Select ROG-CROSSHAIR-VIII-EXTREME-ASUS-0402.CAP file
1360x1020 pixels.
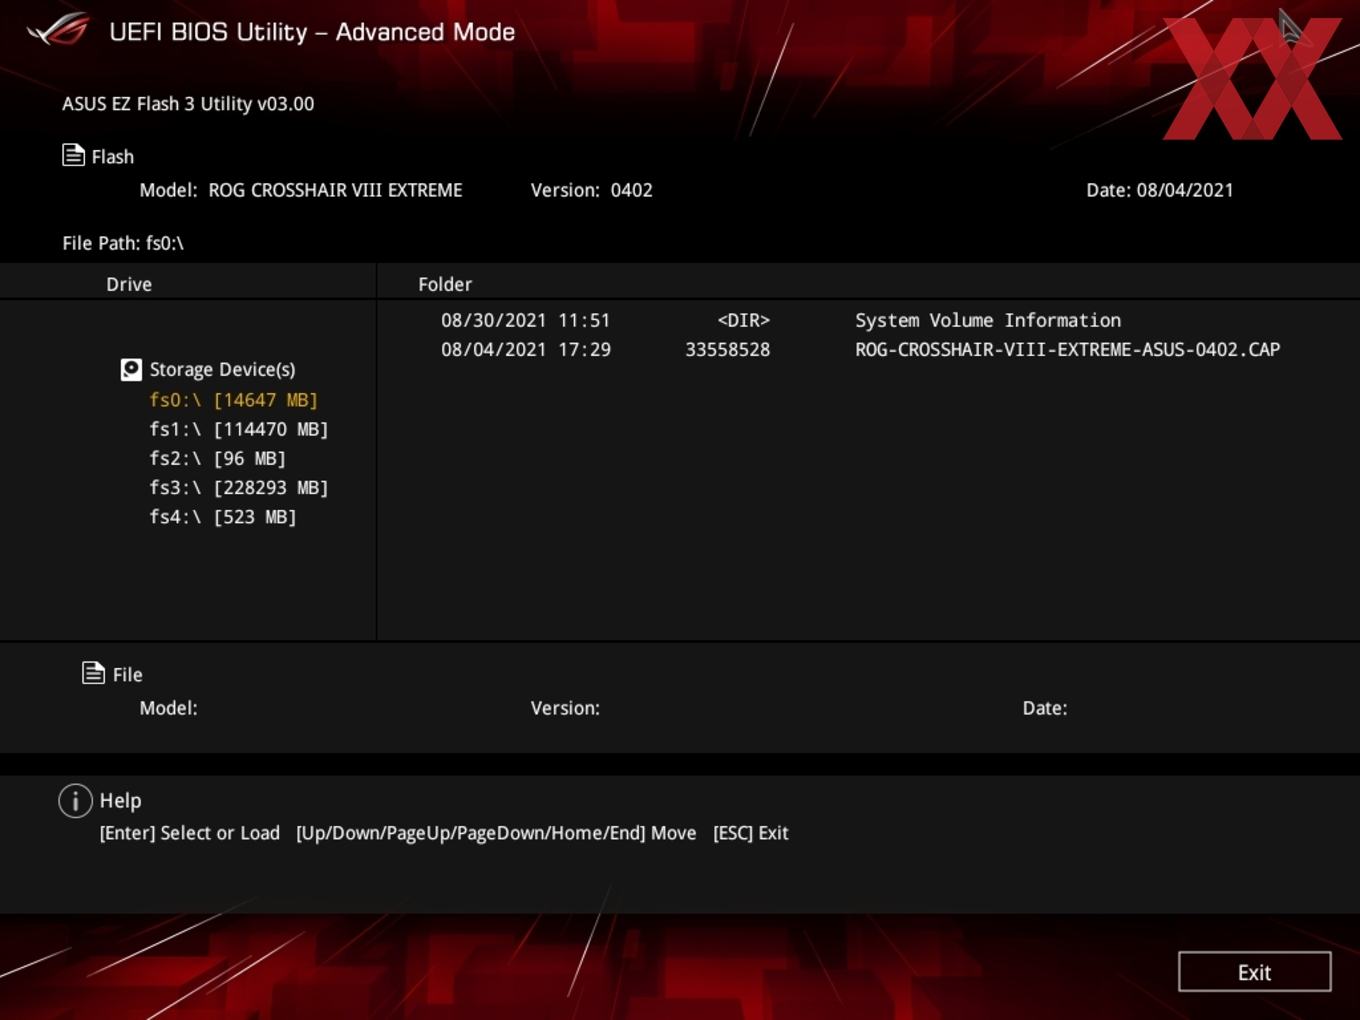coord(1067,349)
